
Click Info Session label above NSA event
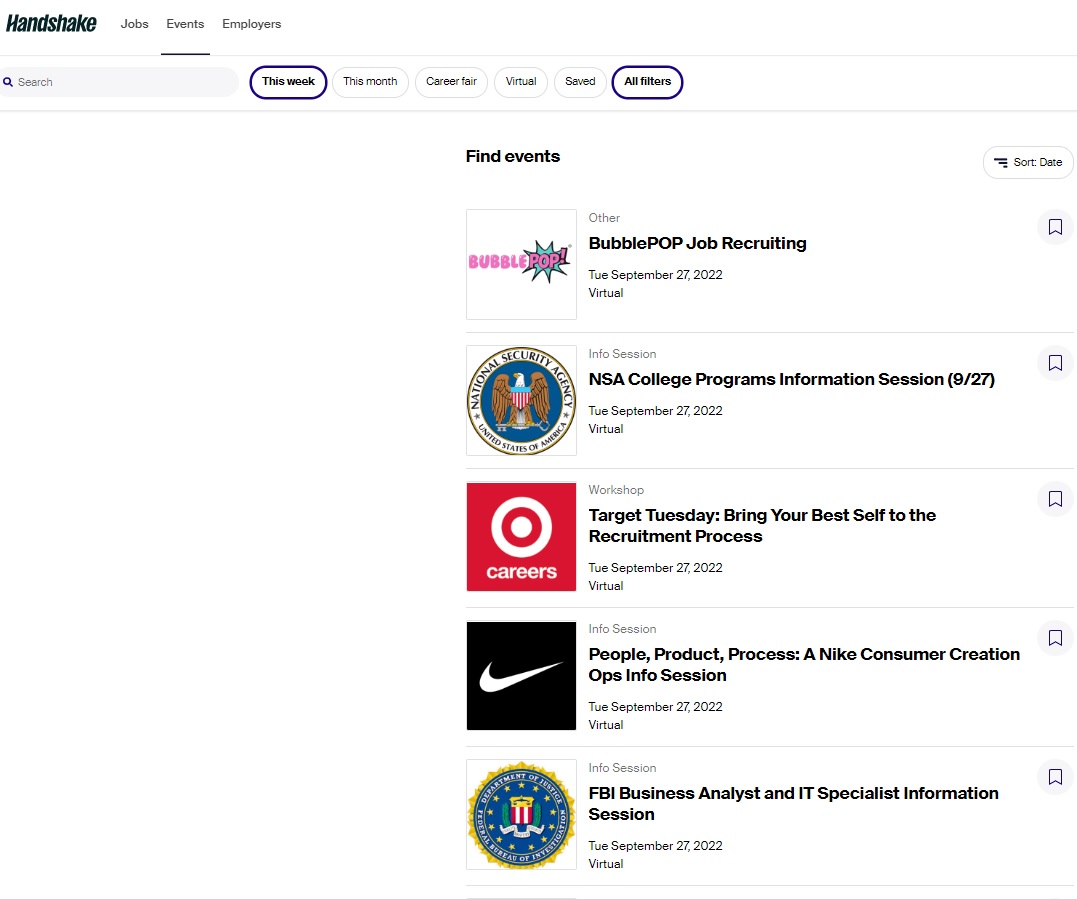click(x=622, y=354)
